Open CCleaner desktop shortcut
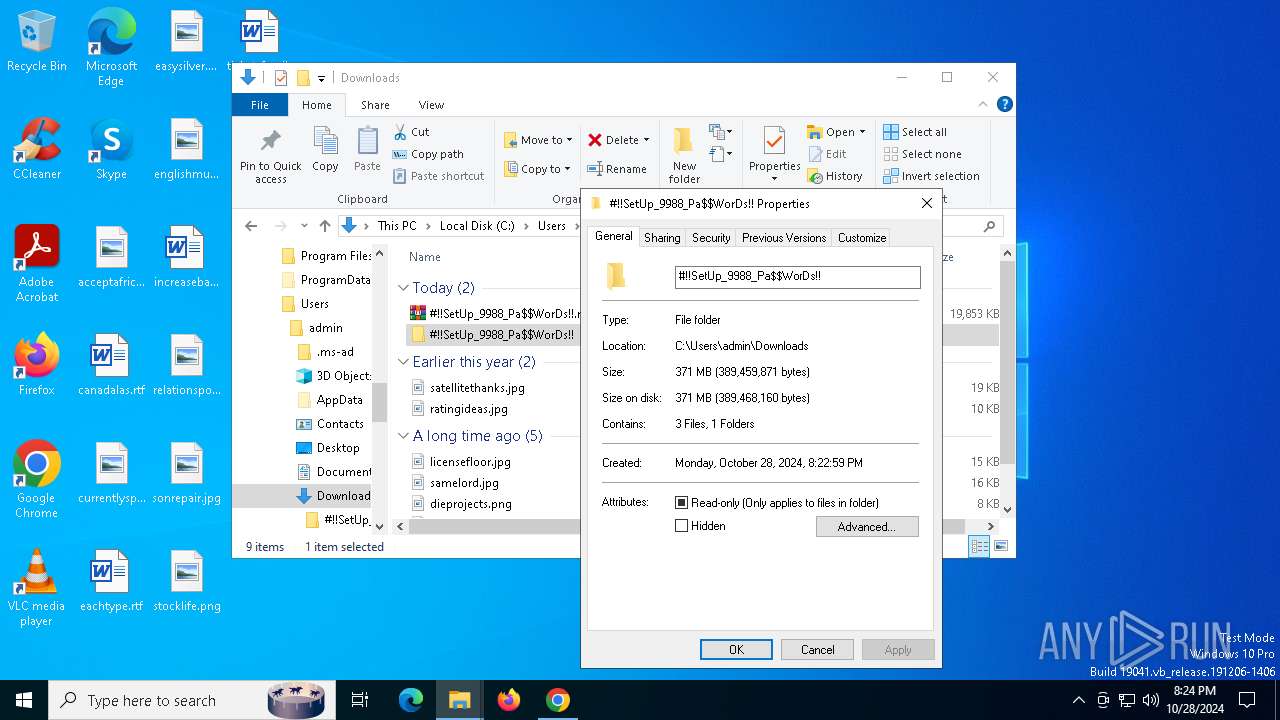1280x720 pixels. pos(37,149)
